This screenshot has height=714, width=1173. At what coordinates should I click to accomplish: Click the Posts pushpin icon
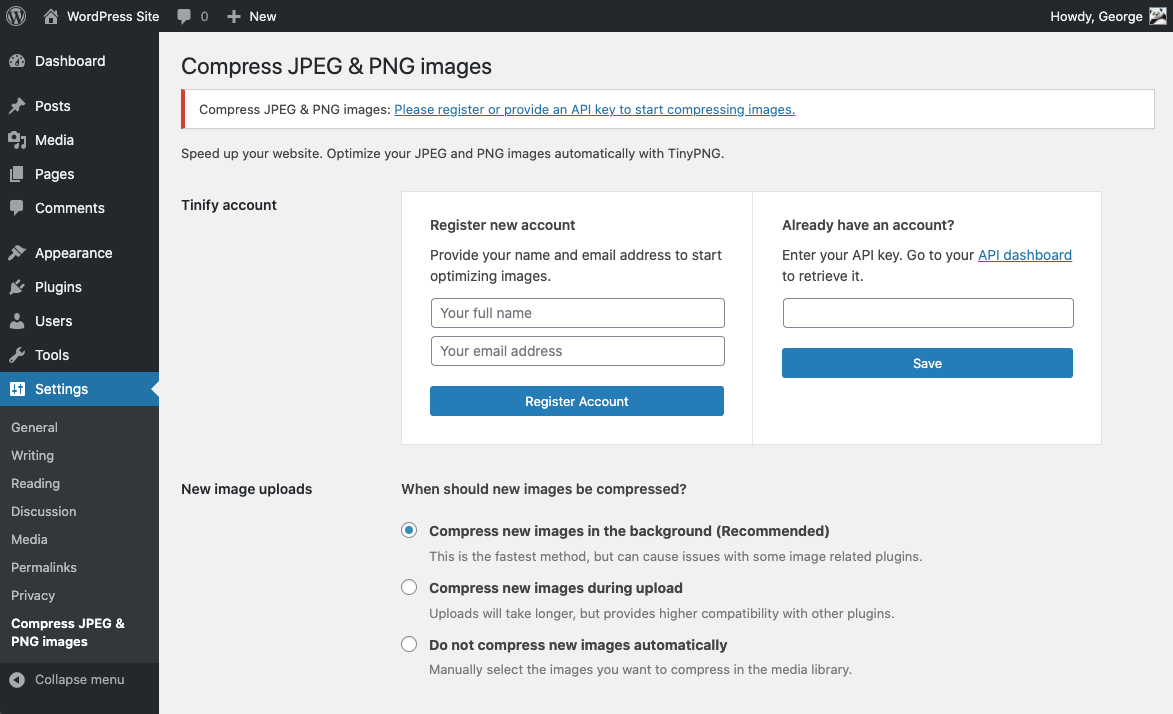[17, 106]
